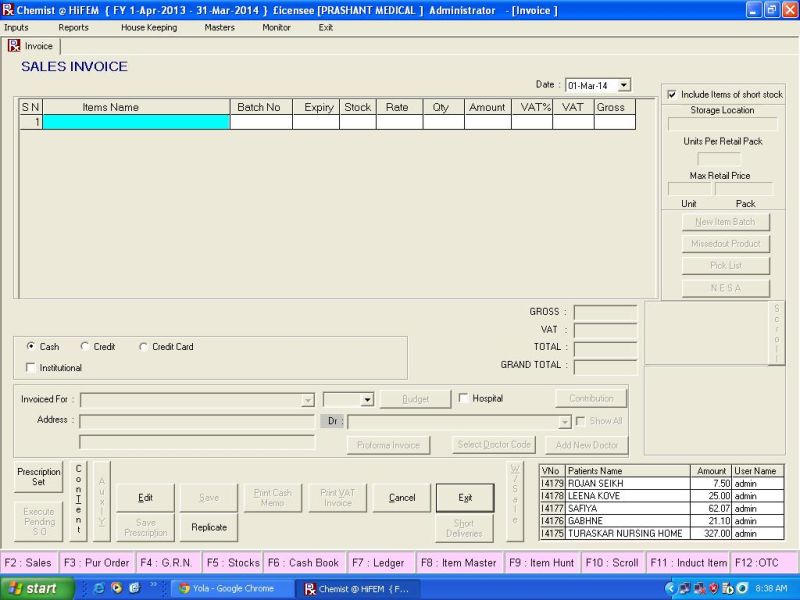Select the Credit payment option

pyautogui.click(x=85, y=346)
